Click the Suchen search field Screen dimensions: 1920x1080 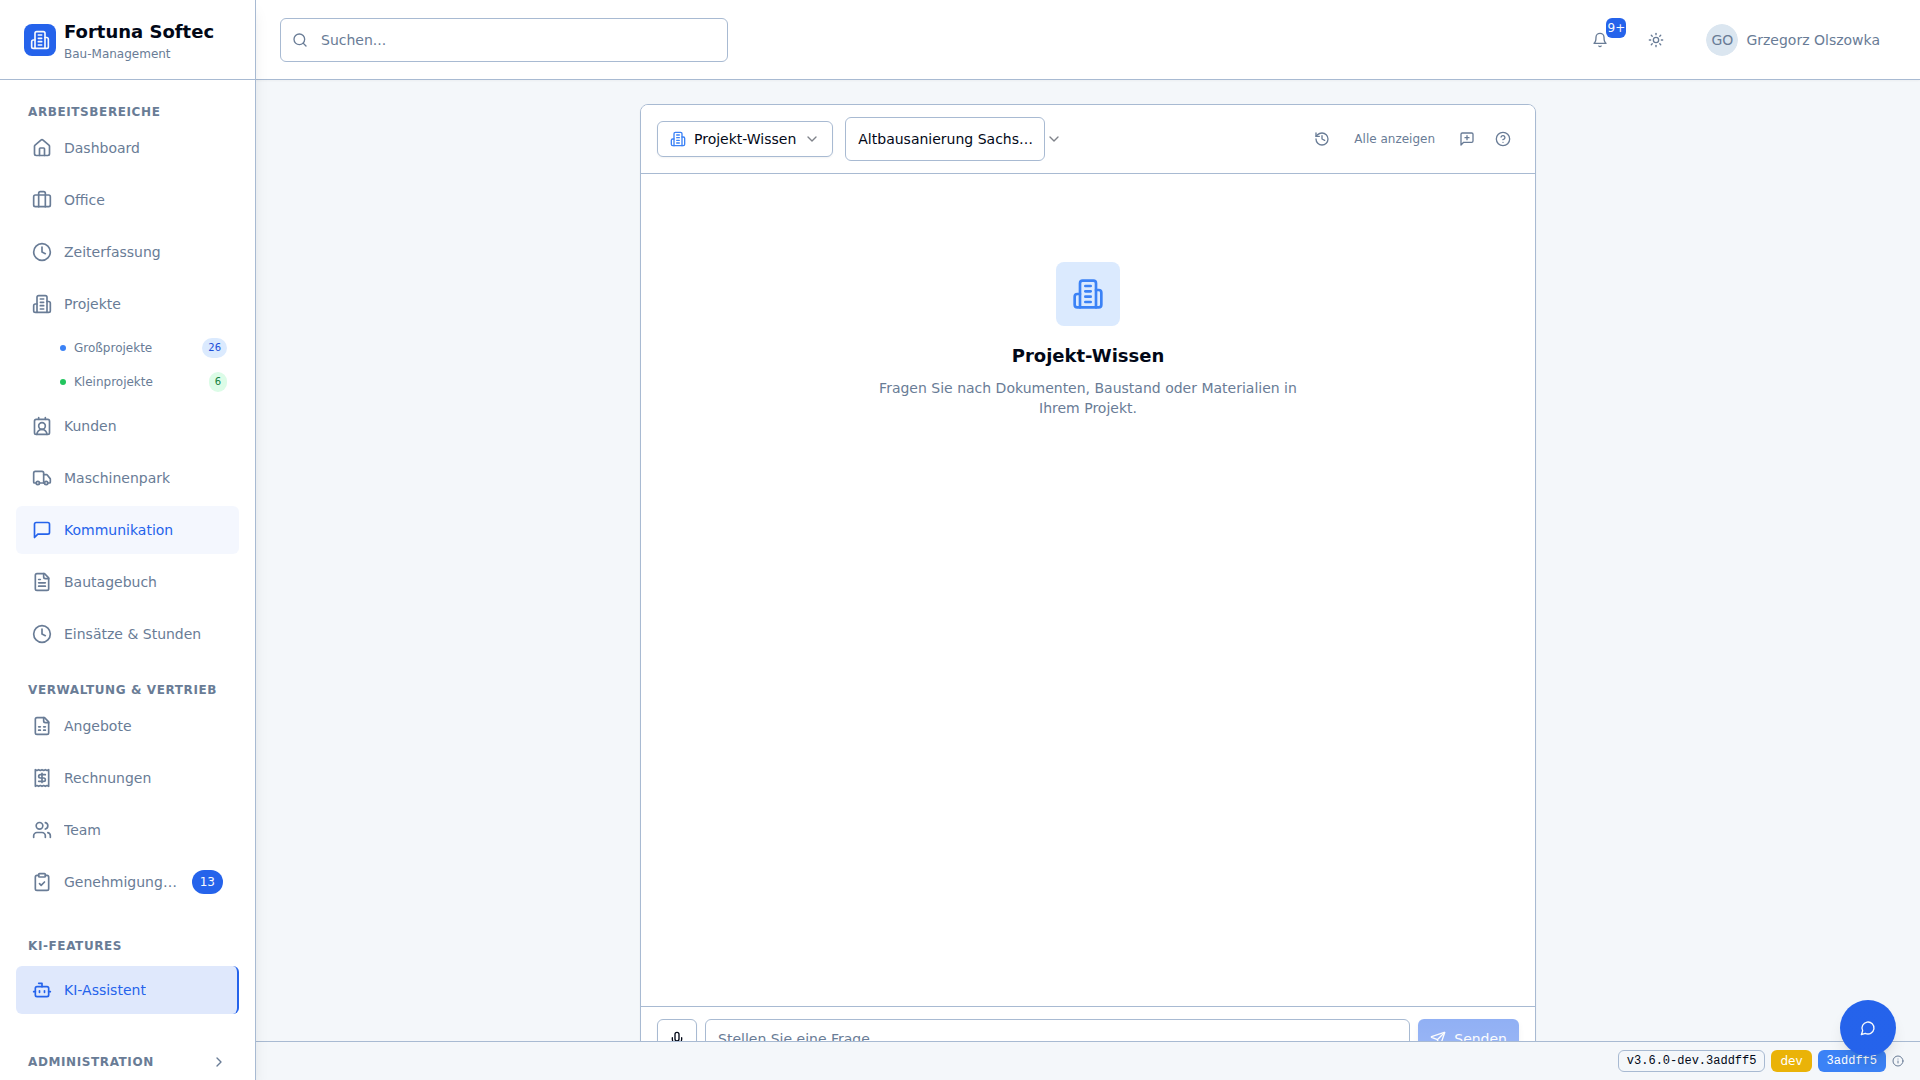click(x=504, y=40)
